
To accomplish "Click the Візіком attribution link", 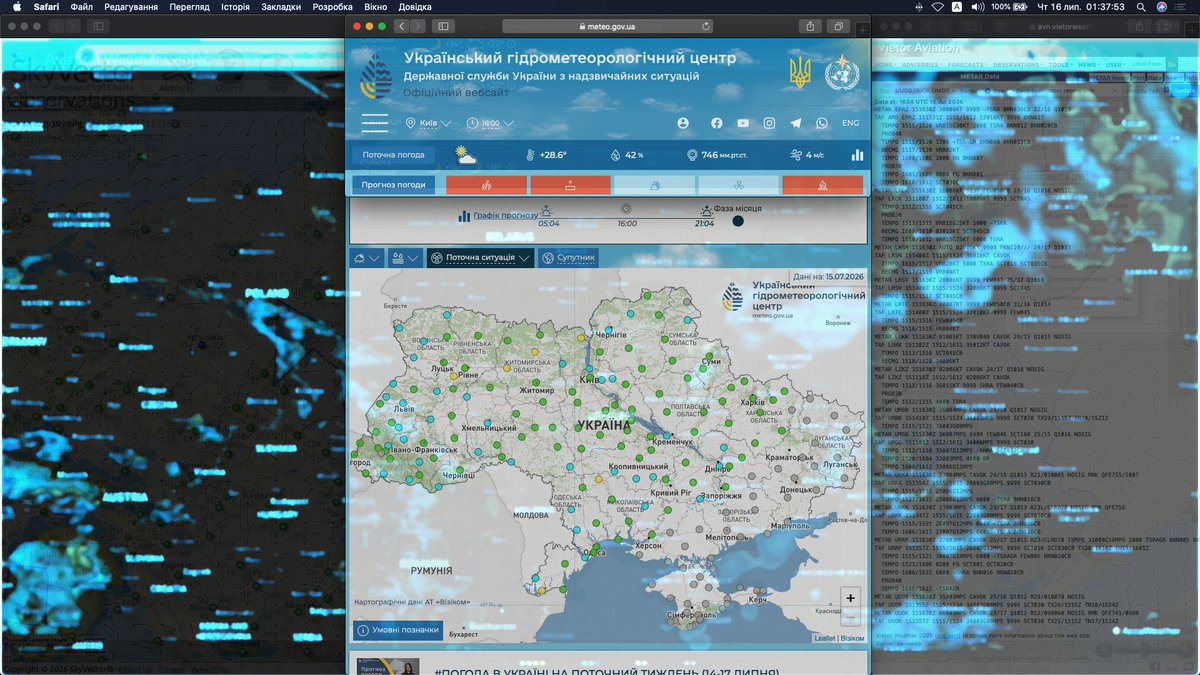I will pos(852,638).
